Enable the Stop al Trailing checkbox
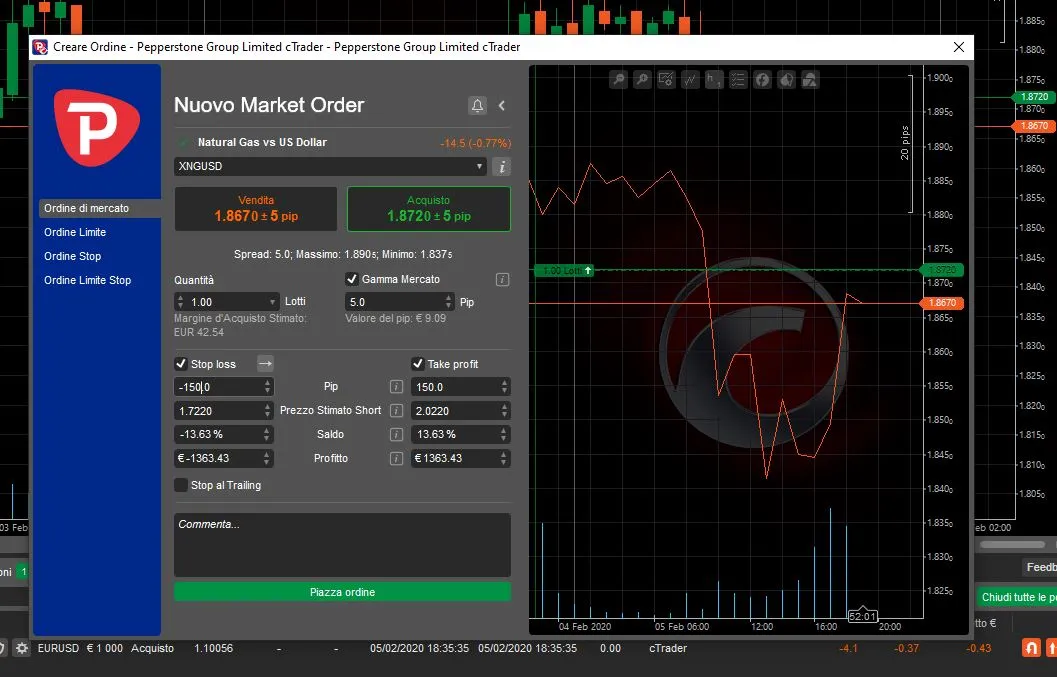This screenshot has height=677, width=1057. point(181,485)
